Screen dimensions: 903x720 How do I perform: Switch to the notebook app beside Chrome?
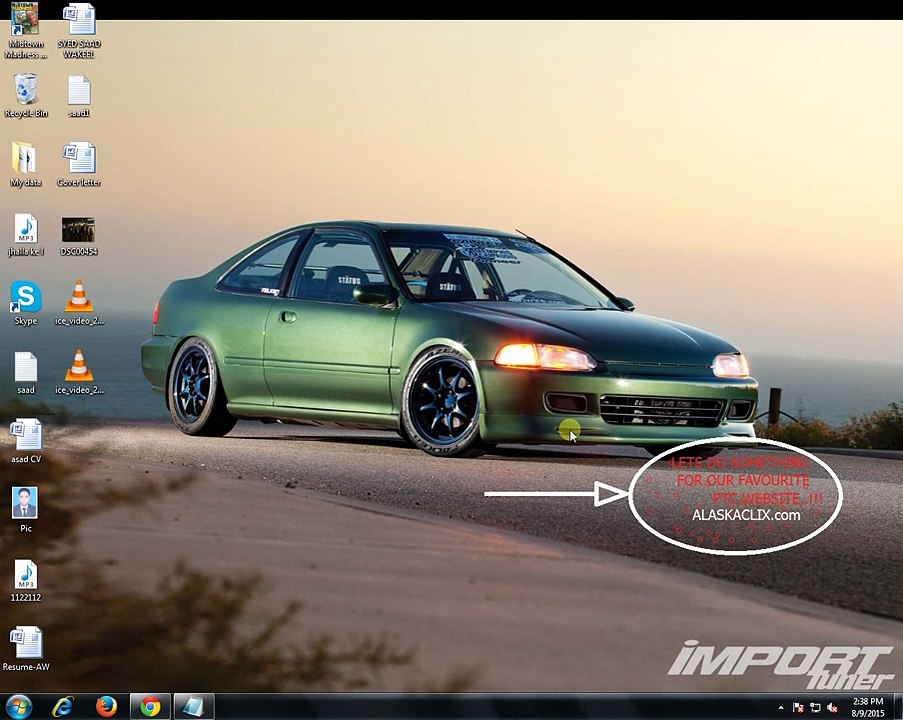pyautogui.click(x=194, y=707)
